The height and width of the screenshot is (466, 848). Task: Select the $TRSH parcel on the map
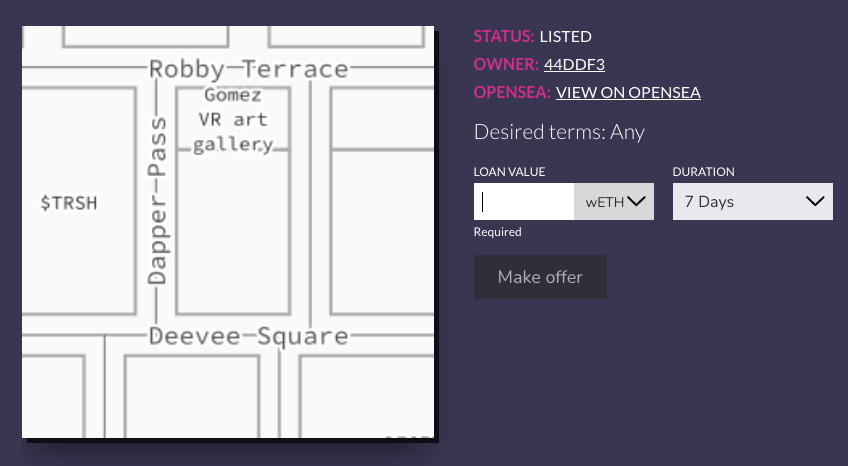69,203
